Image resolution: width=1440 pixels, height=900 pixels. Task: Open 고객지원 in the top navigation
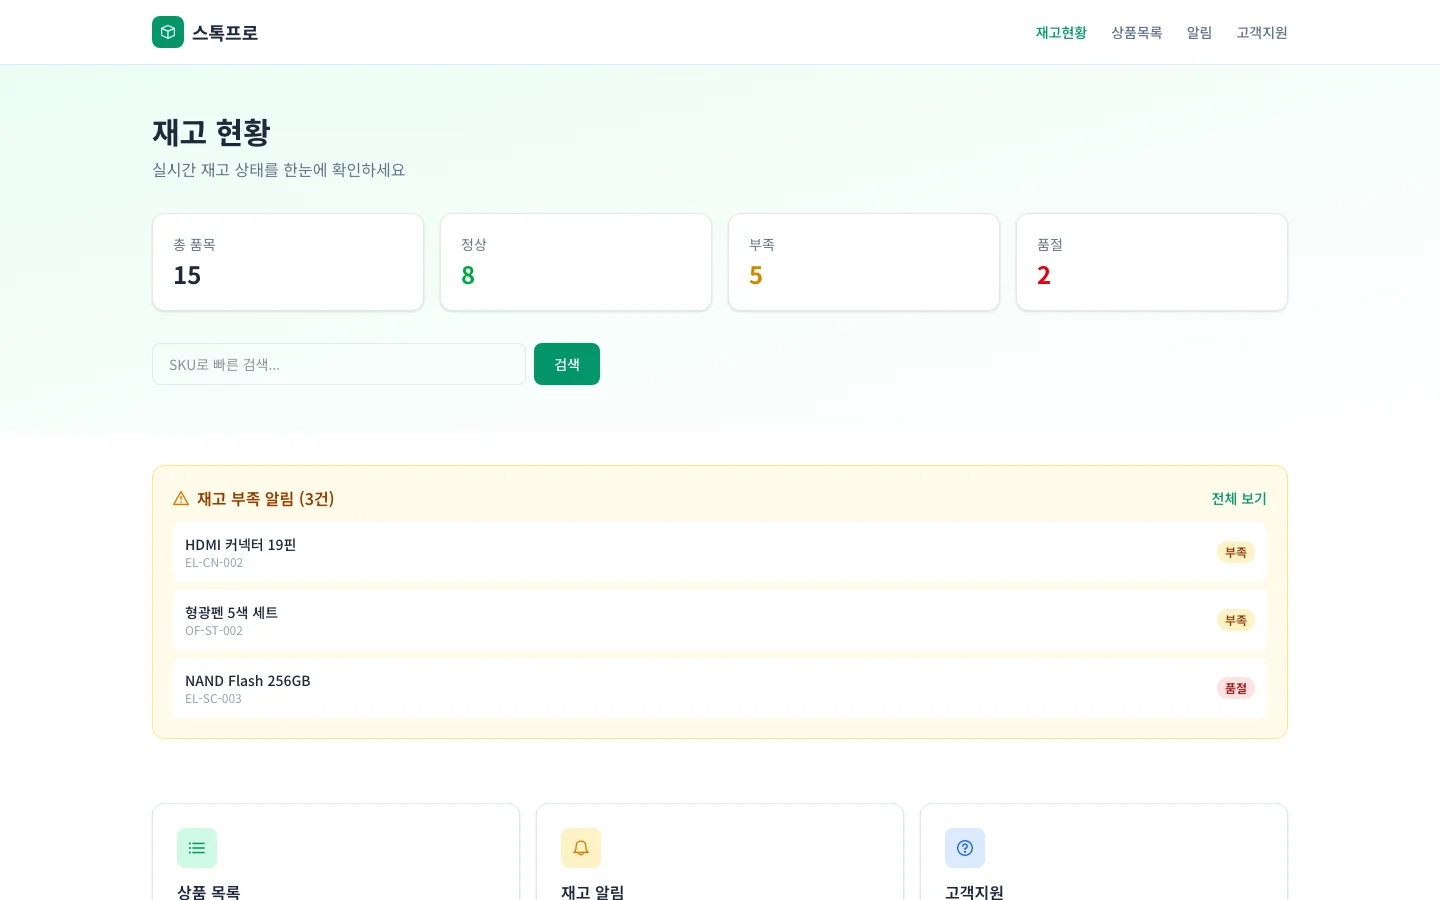(1262, 32)
